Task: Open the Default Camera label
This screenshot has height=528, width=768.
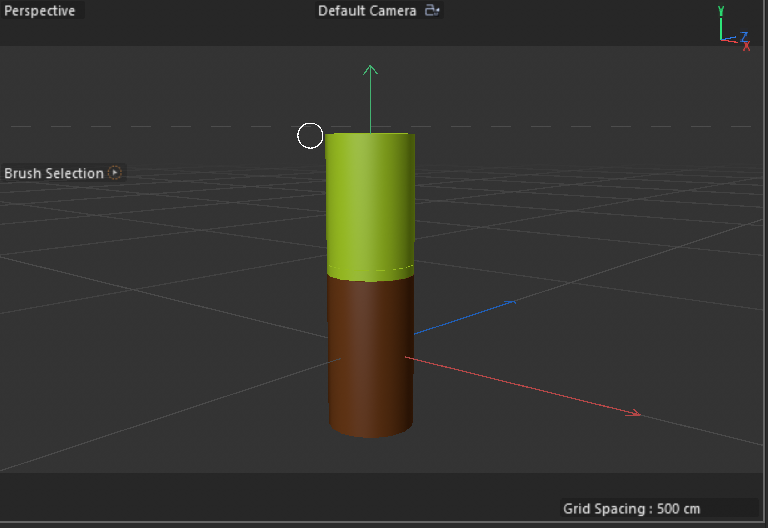Action: 366,11
